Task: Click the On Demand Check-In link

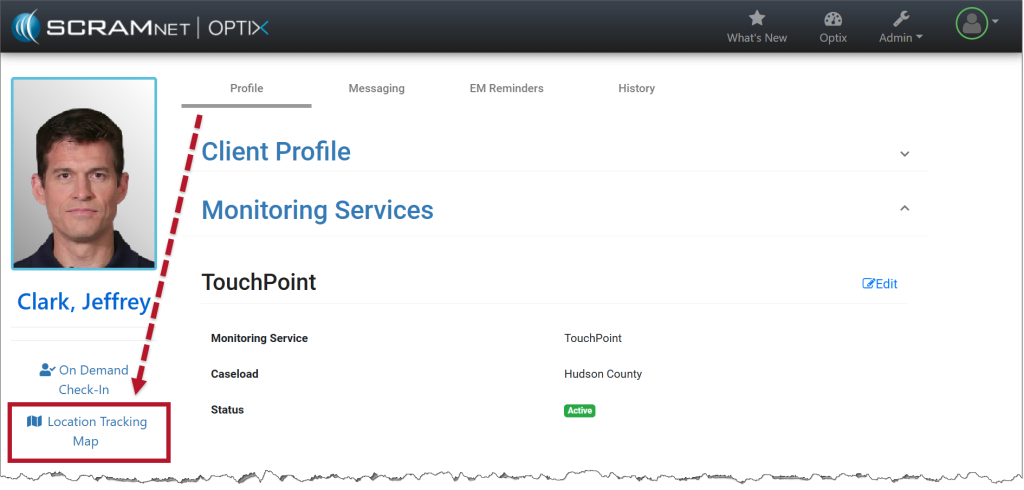Action: click(x=94, y=379)
